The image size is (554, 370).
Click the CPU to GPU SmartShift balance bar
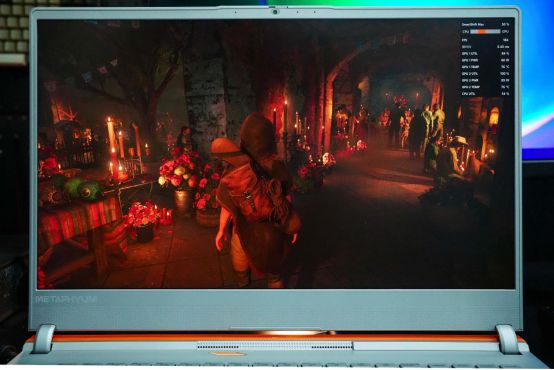pos(485,31)
